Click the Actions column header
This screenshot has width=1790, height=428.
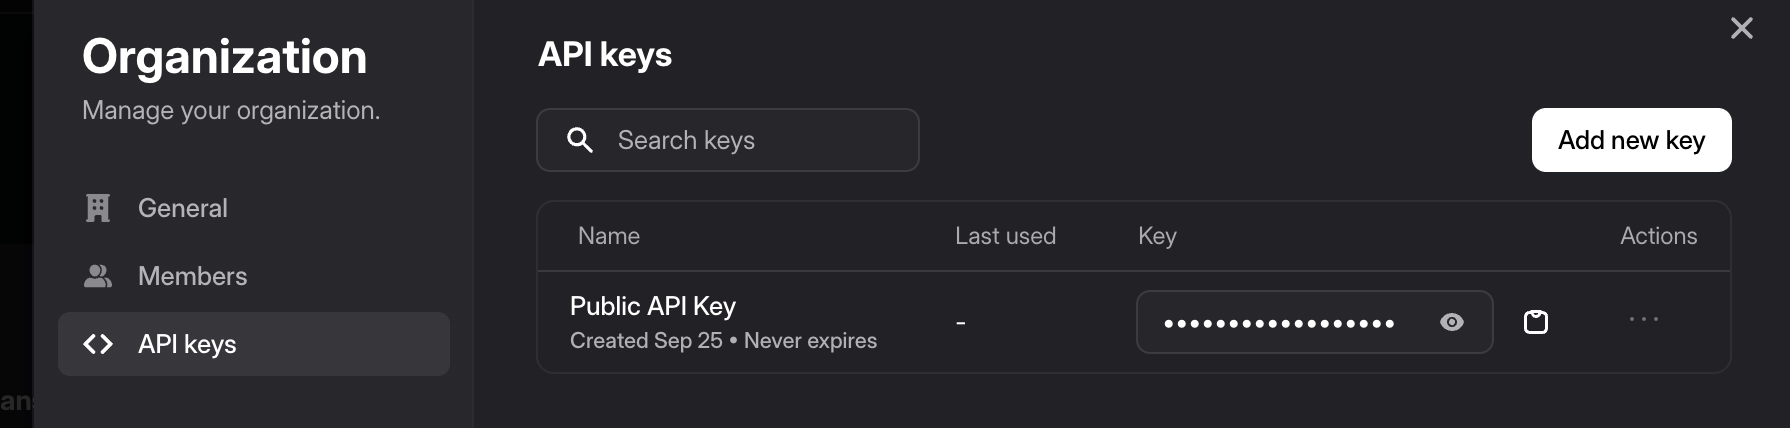pos(1658,236)
